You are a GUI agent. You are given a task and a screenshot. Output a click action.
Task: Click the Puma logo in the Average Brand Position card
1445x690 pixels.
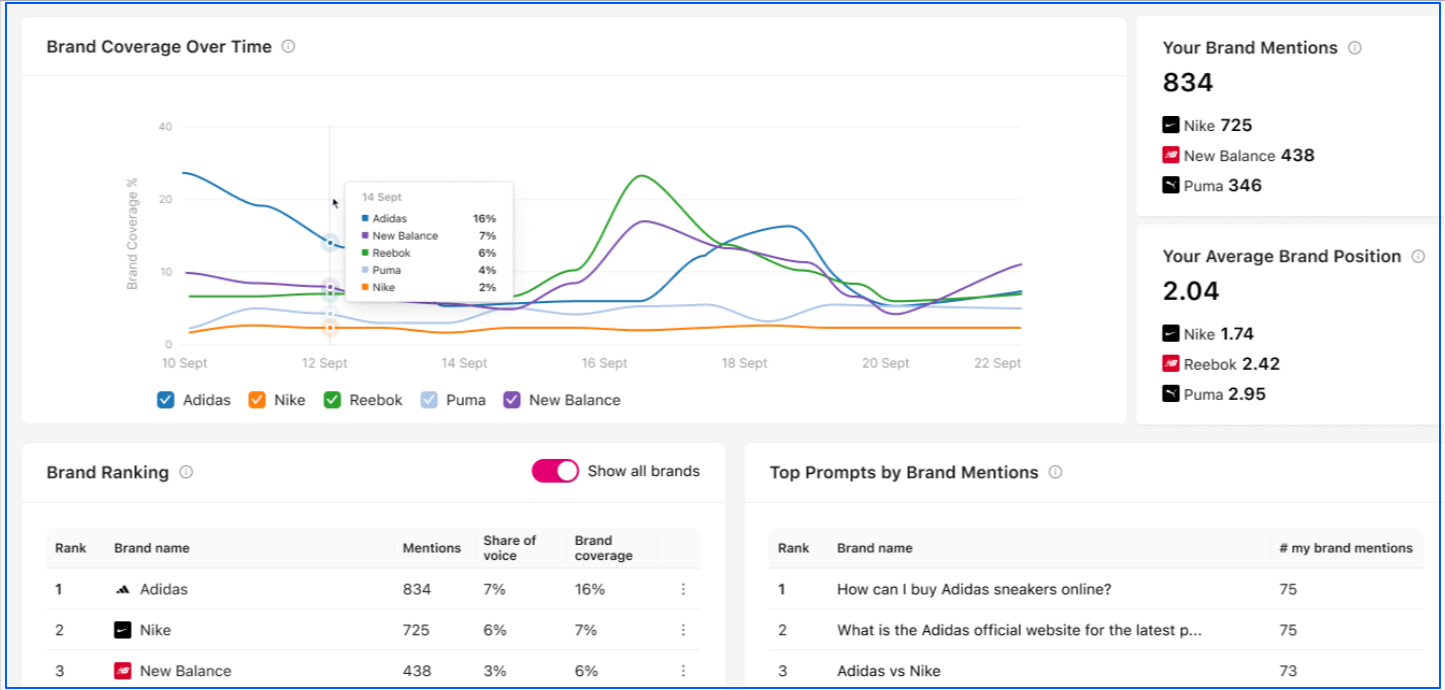(x=1171, y=394)
